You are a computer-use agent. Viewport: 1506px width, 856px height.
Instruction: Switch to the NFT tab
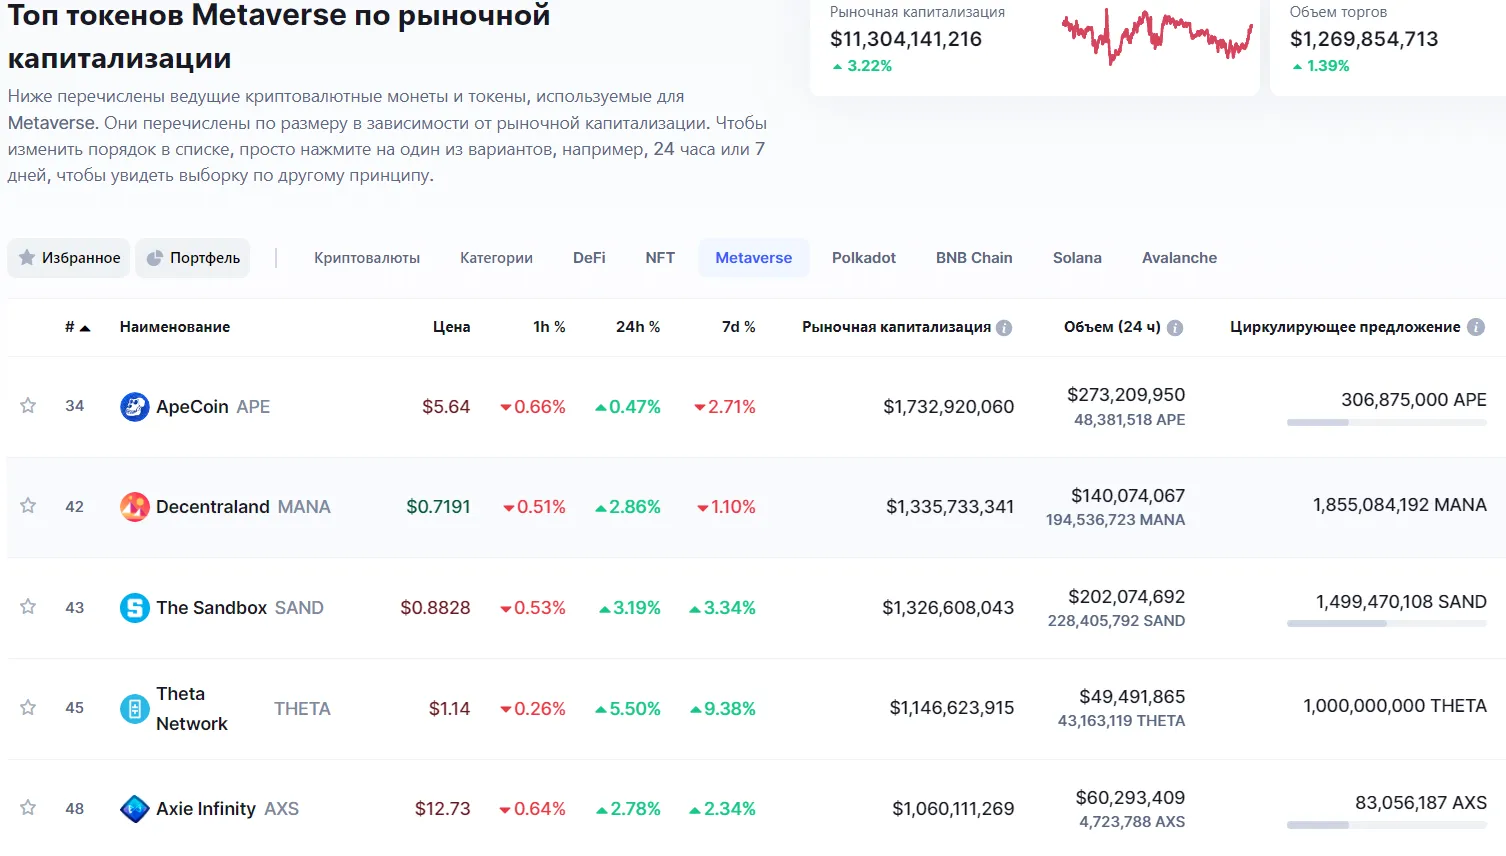660,258
